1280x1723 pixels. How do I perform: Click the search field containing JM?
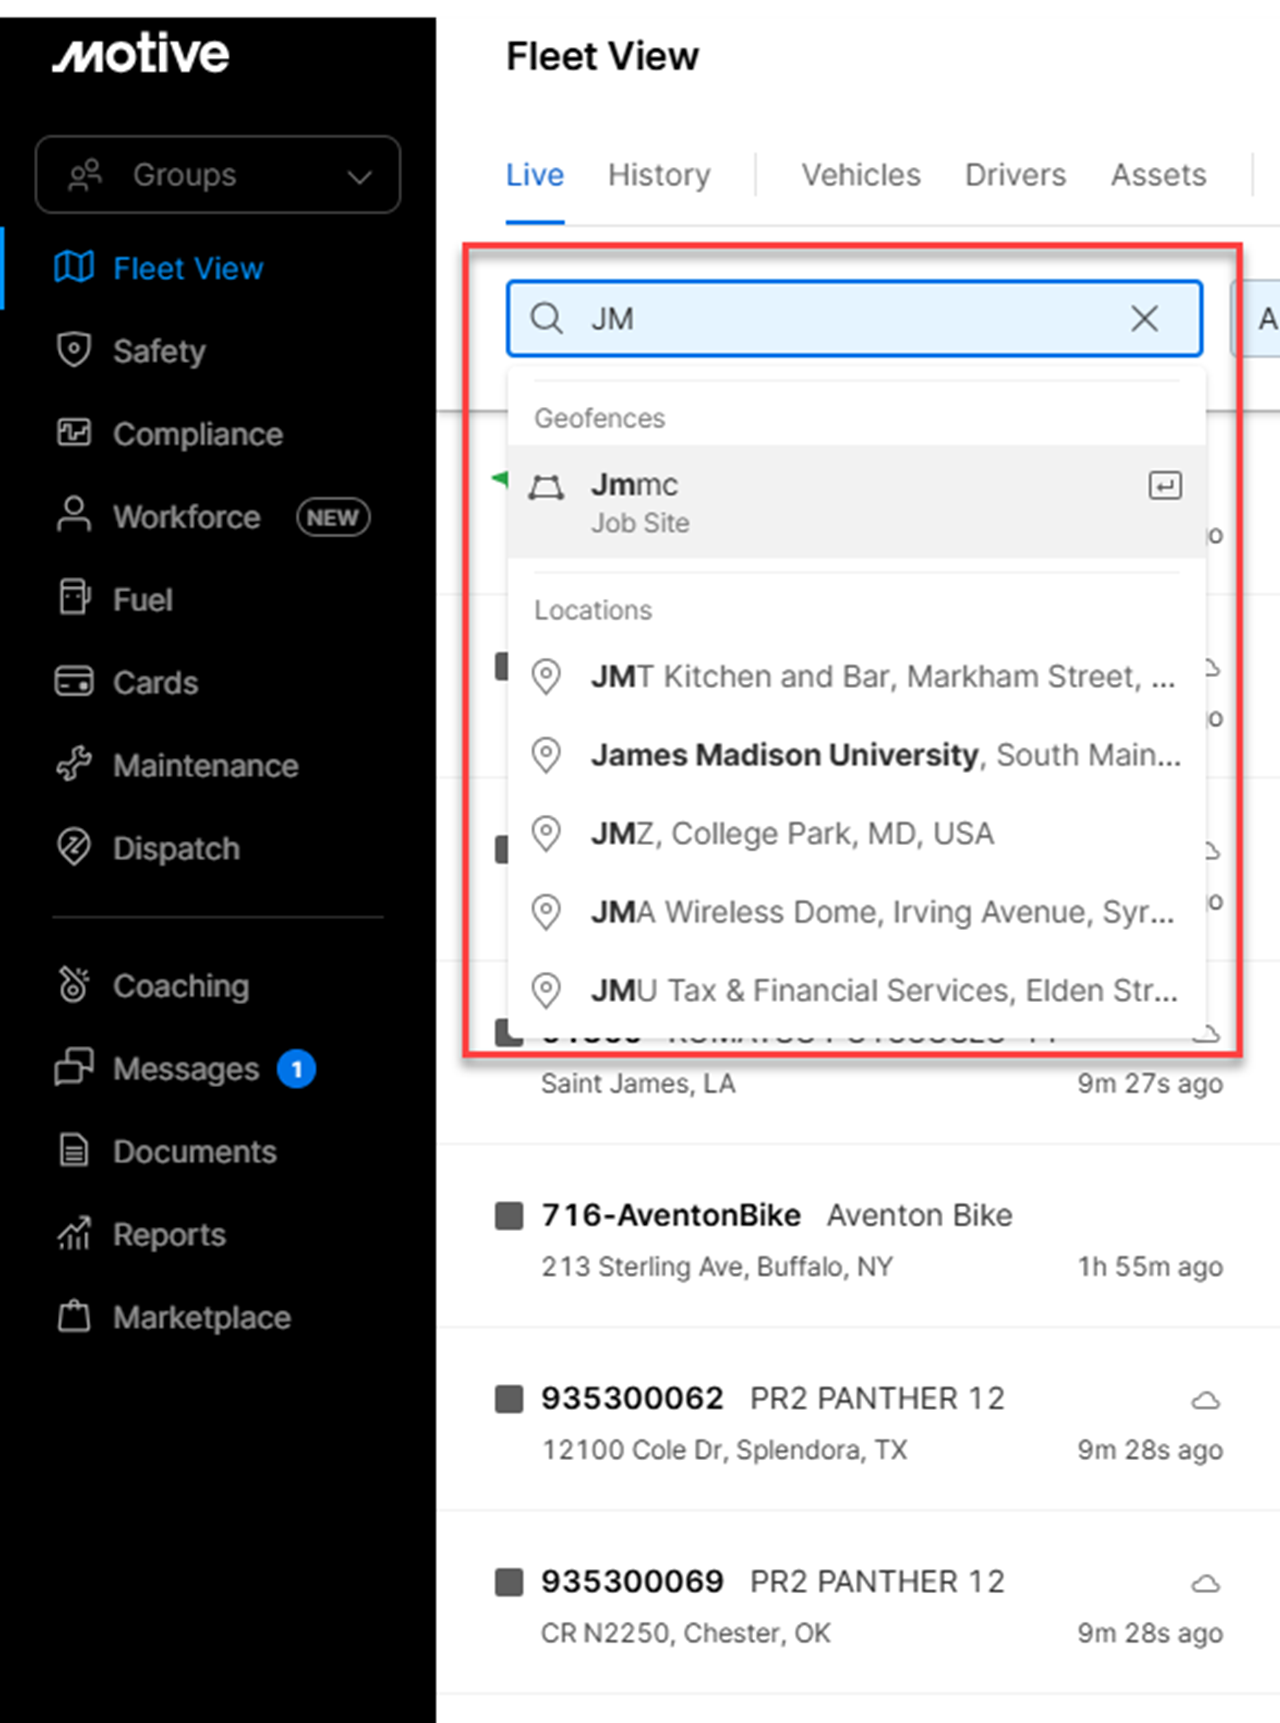(x=855, y=319)
